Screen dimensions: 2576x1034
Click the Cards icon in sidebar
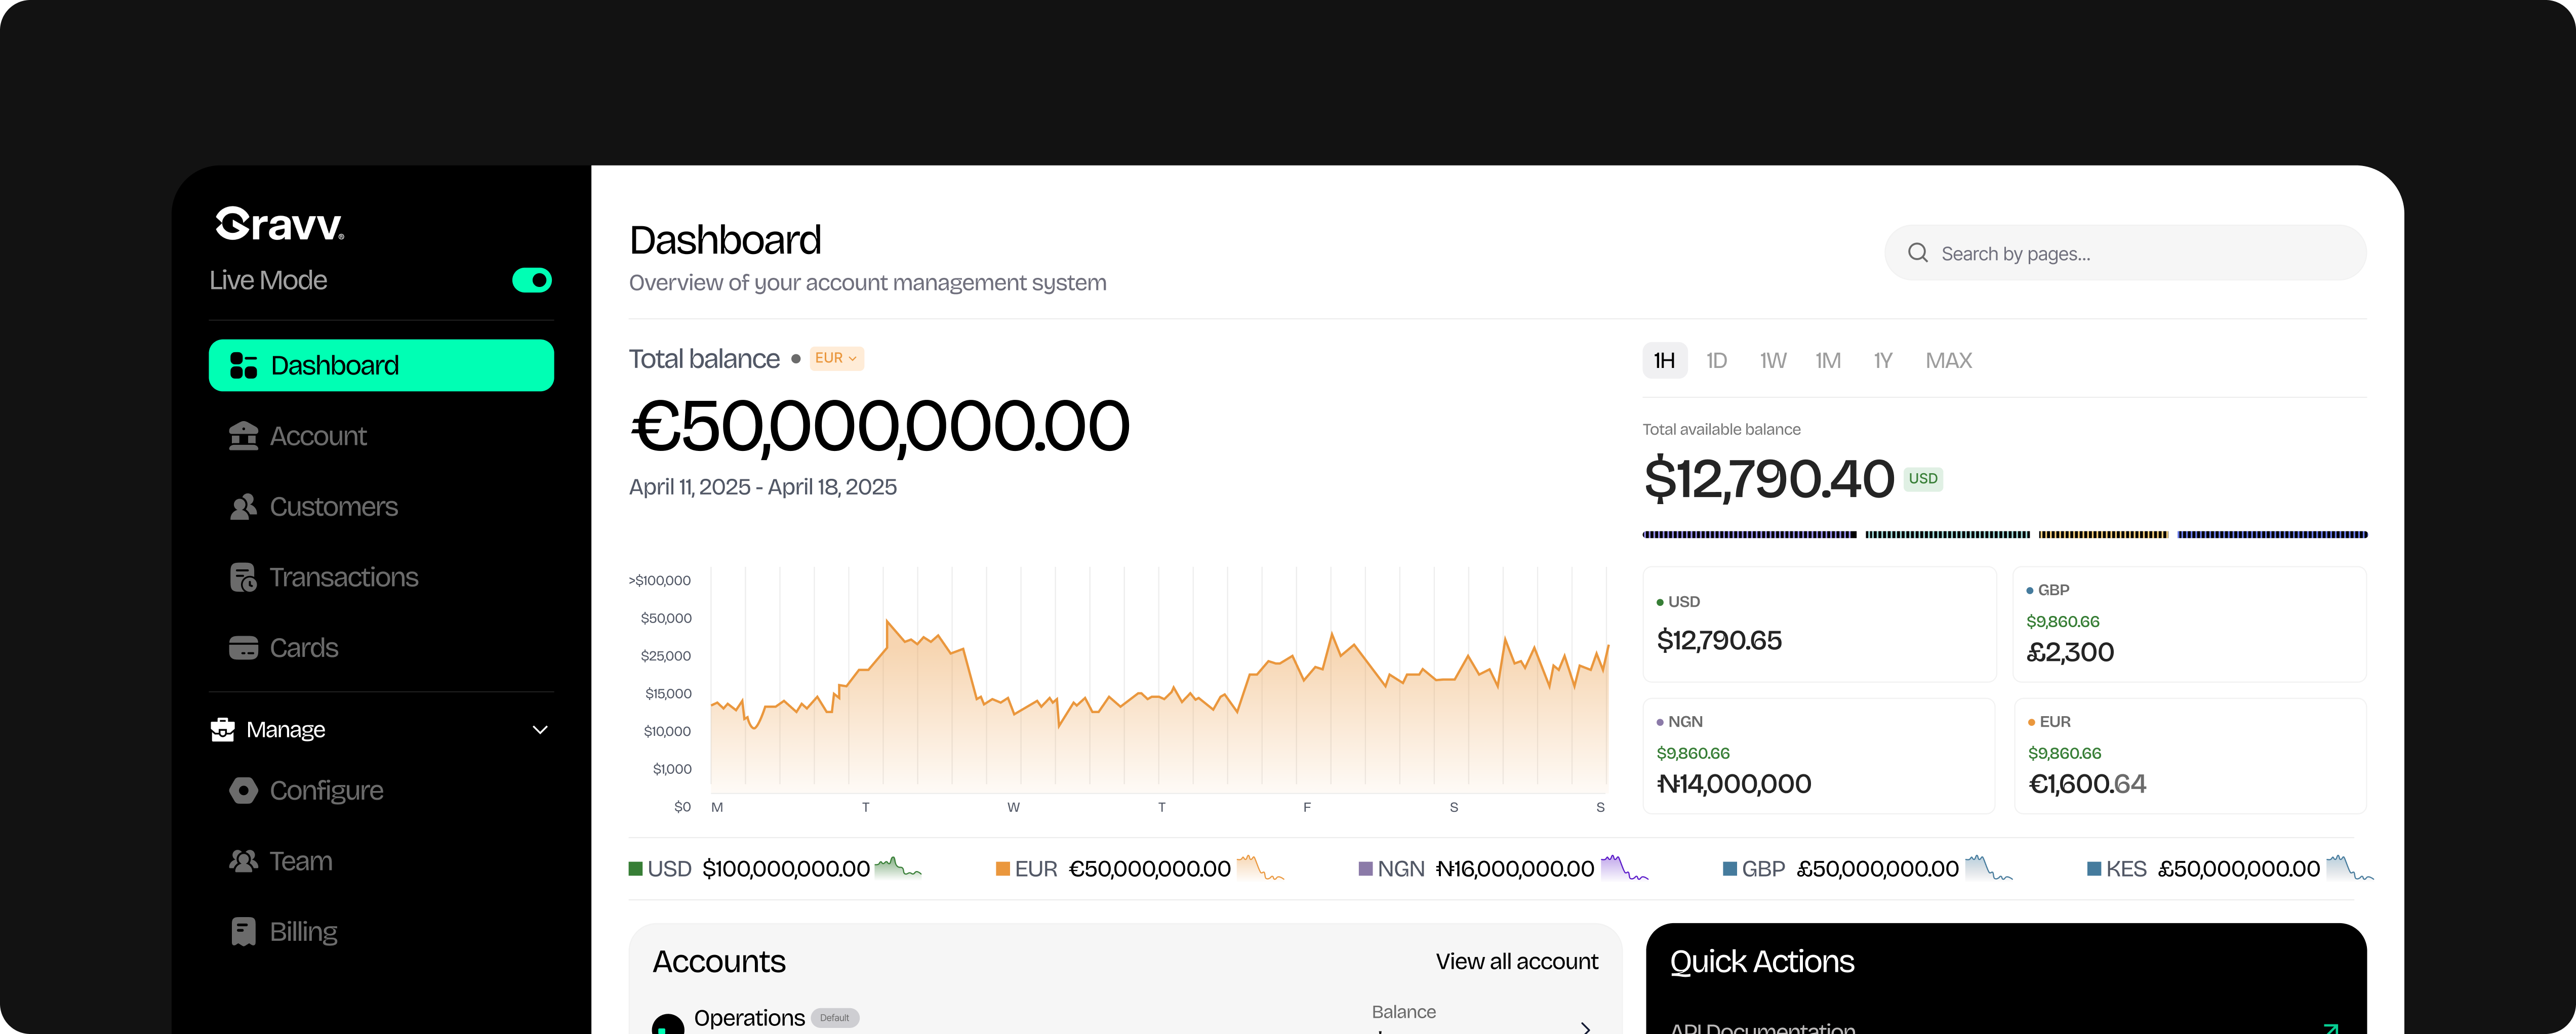click(243, 648)
